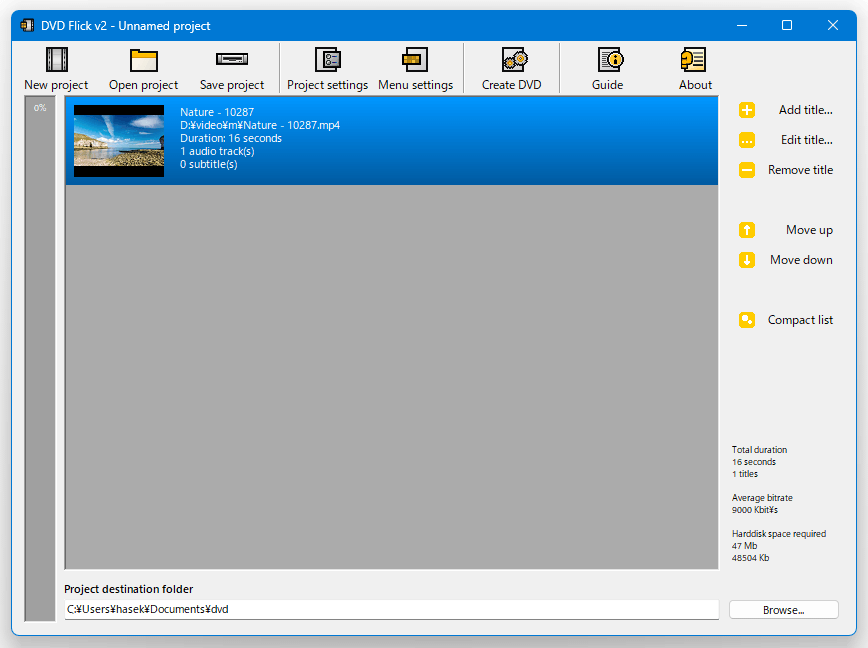Image resolution: width=868 pixels, height=648 pixels.
Task: Click the DVD Flick app icon in title bar
Action: [x=27, y=25]
